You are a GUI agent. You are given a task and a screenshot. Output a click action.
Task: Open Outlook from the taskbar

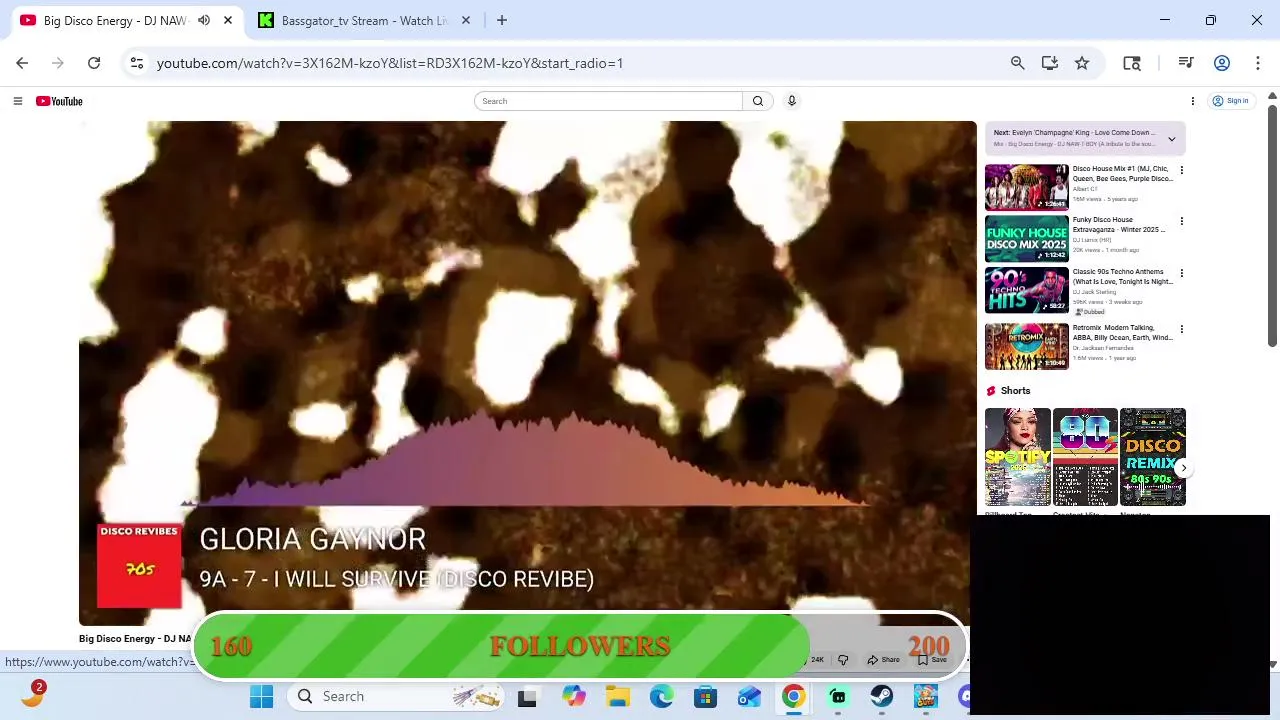[x=749, y=696]
